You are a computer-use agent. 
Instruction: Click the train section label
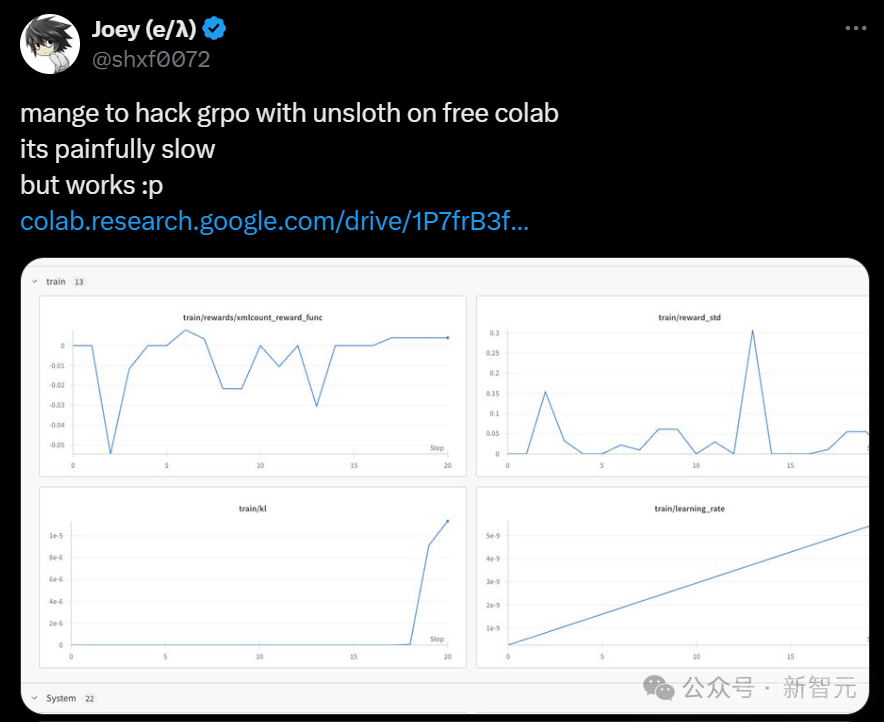tap(56, 281)
